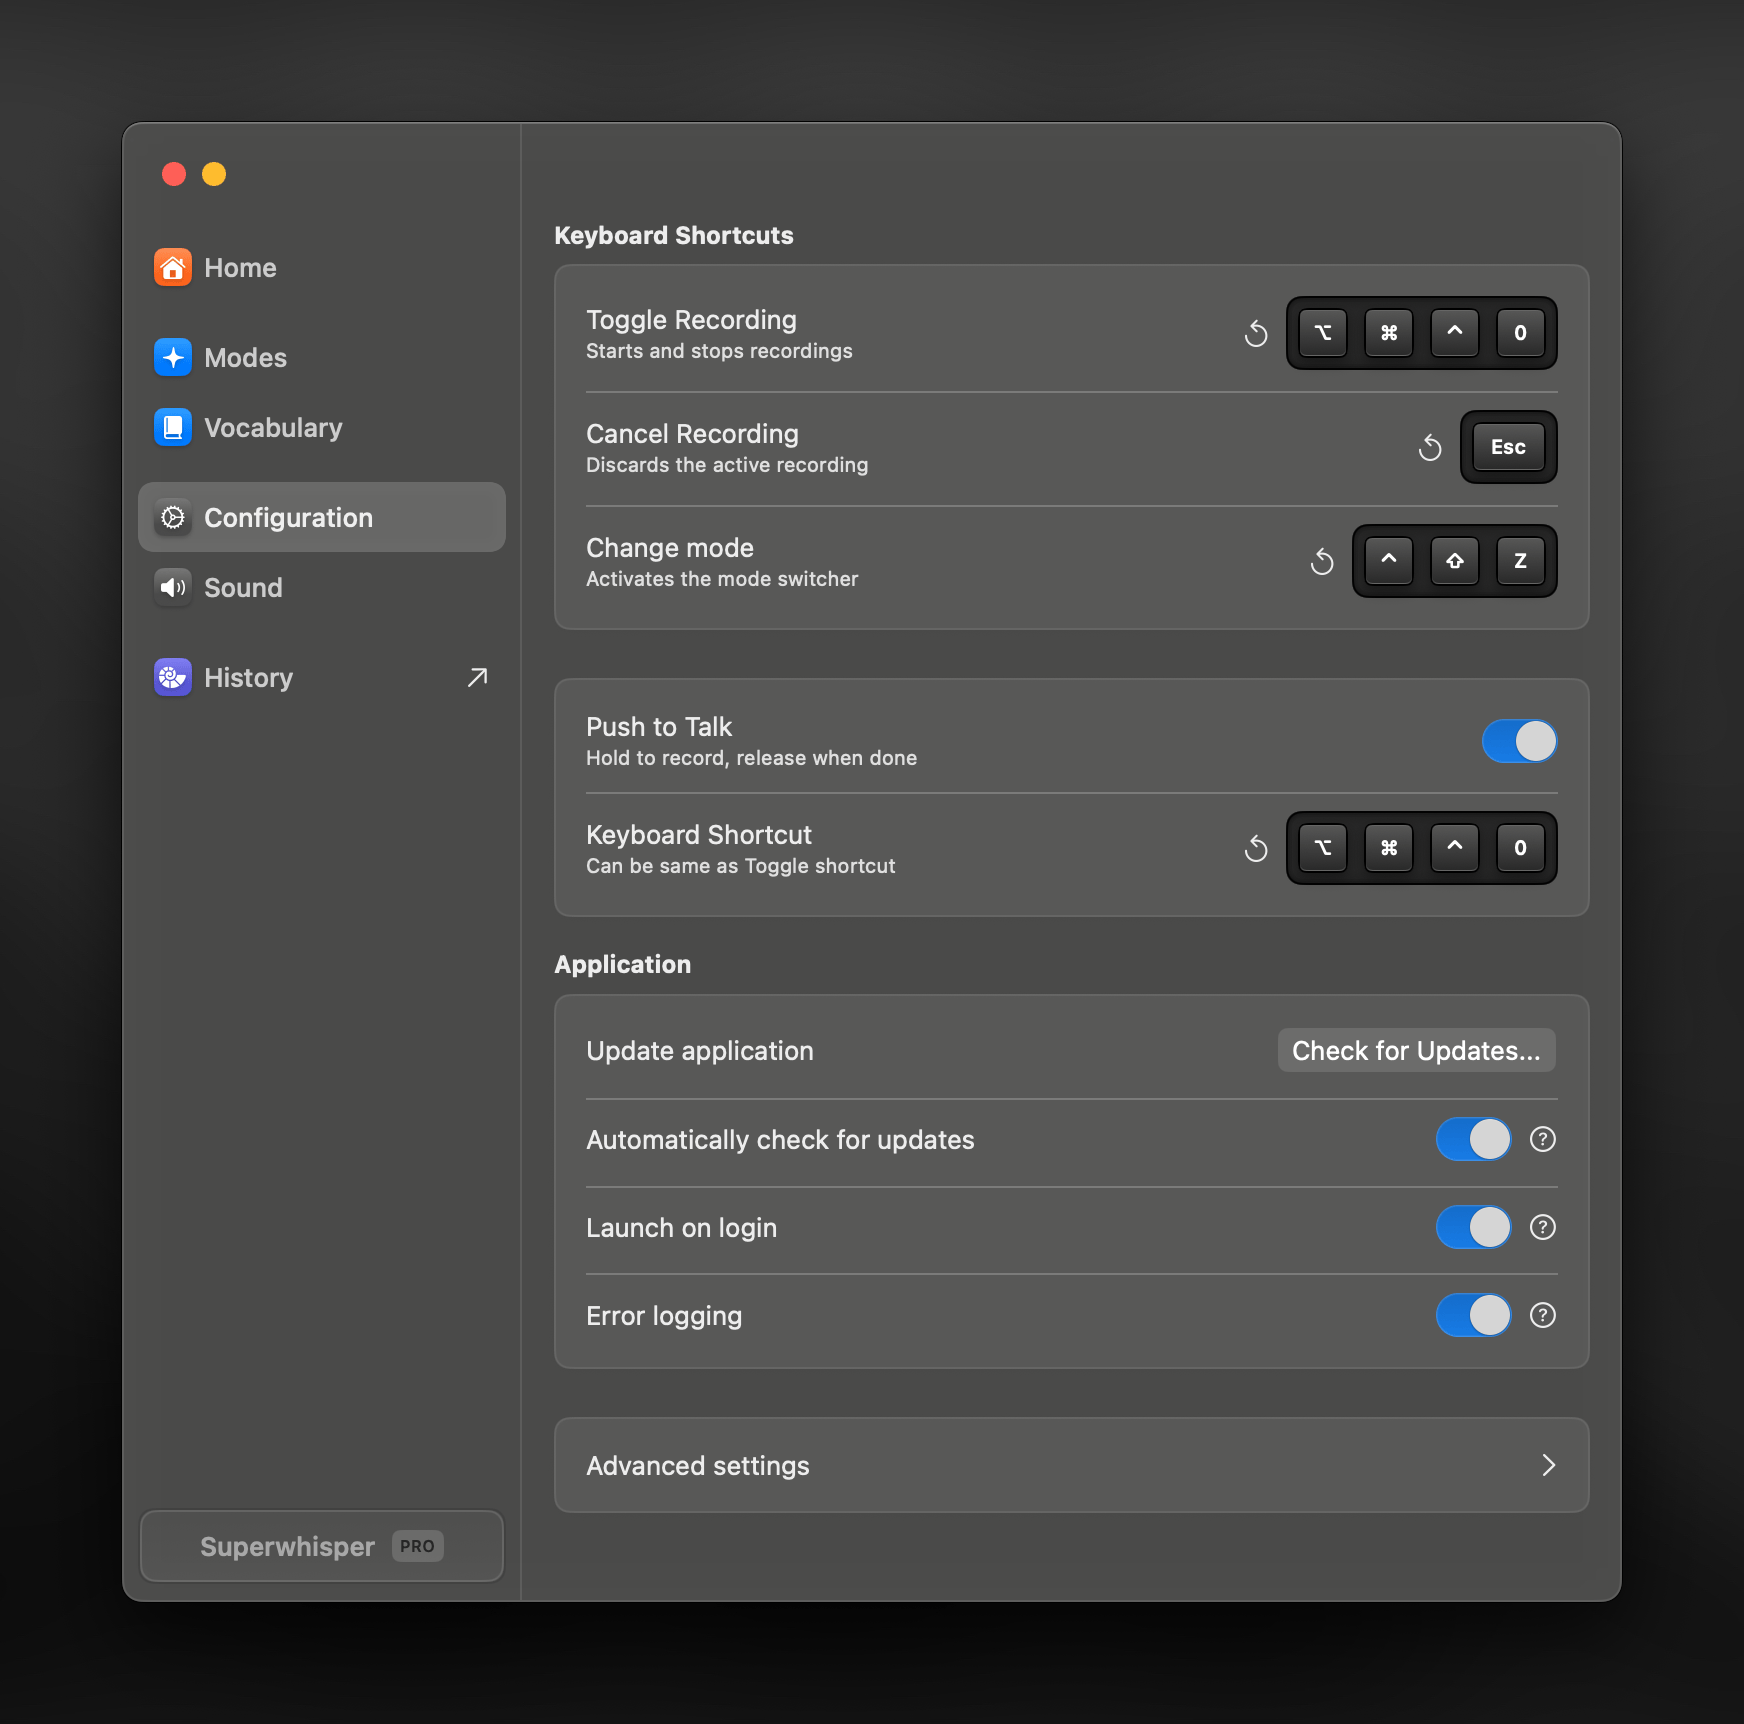Open the Home section
Image resolution: width=1744 pixels, height=1724 pixels.
pos(321,267)
